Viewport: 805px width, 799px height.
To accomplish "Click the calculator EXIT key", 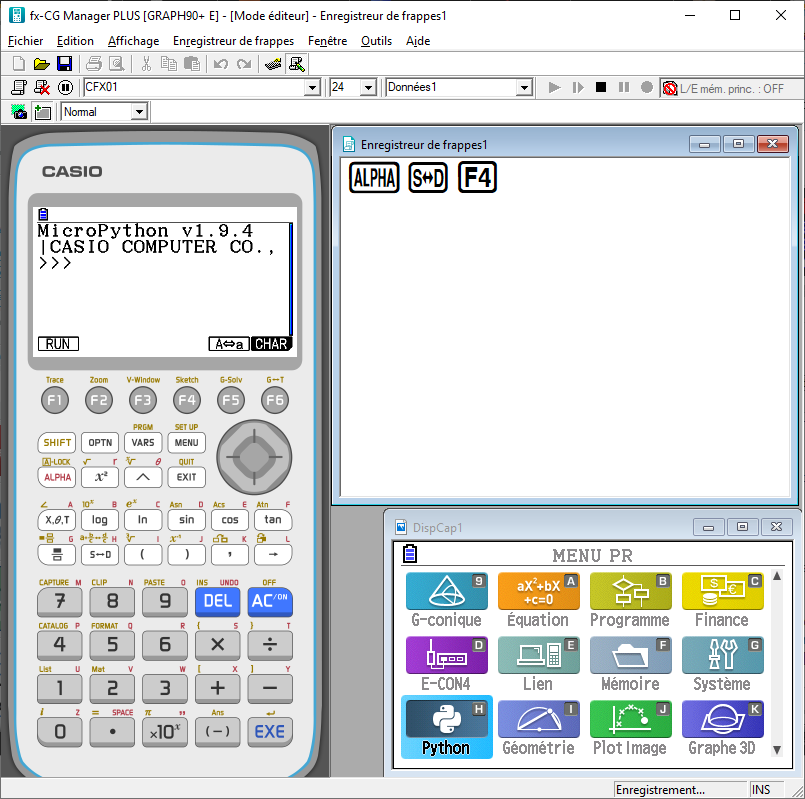I will coord(186,478).
